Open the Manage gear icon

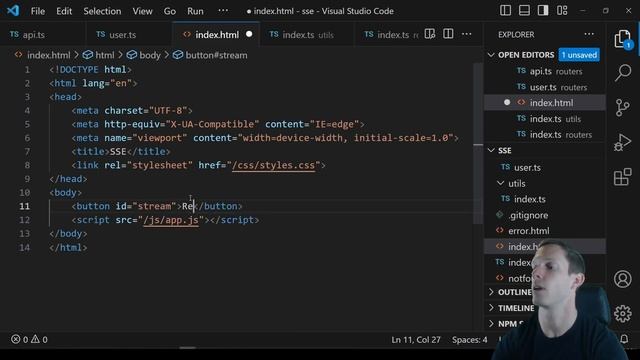tap(622, 313)
